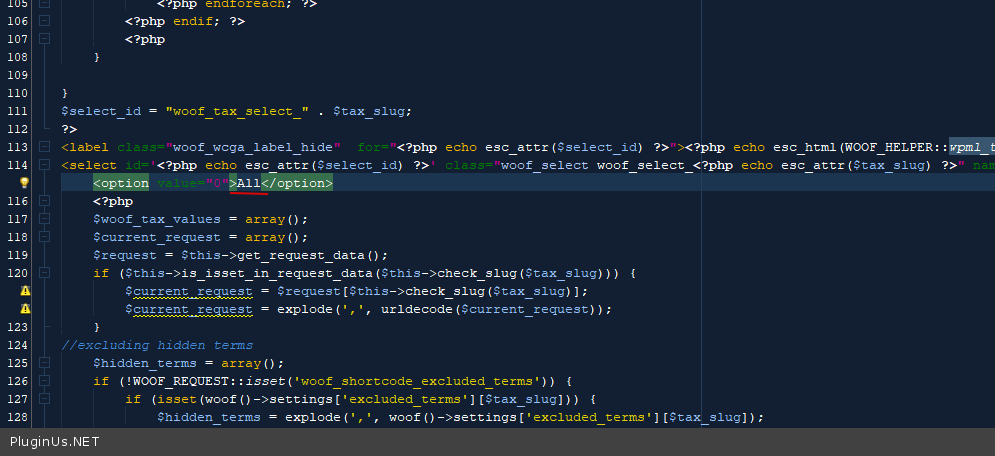Toggle the fold marker at line 127
995x456 pixels.
(44, 399)
